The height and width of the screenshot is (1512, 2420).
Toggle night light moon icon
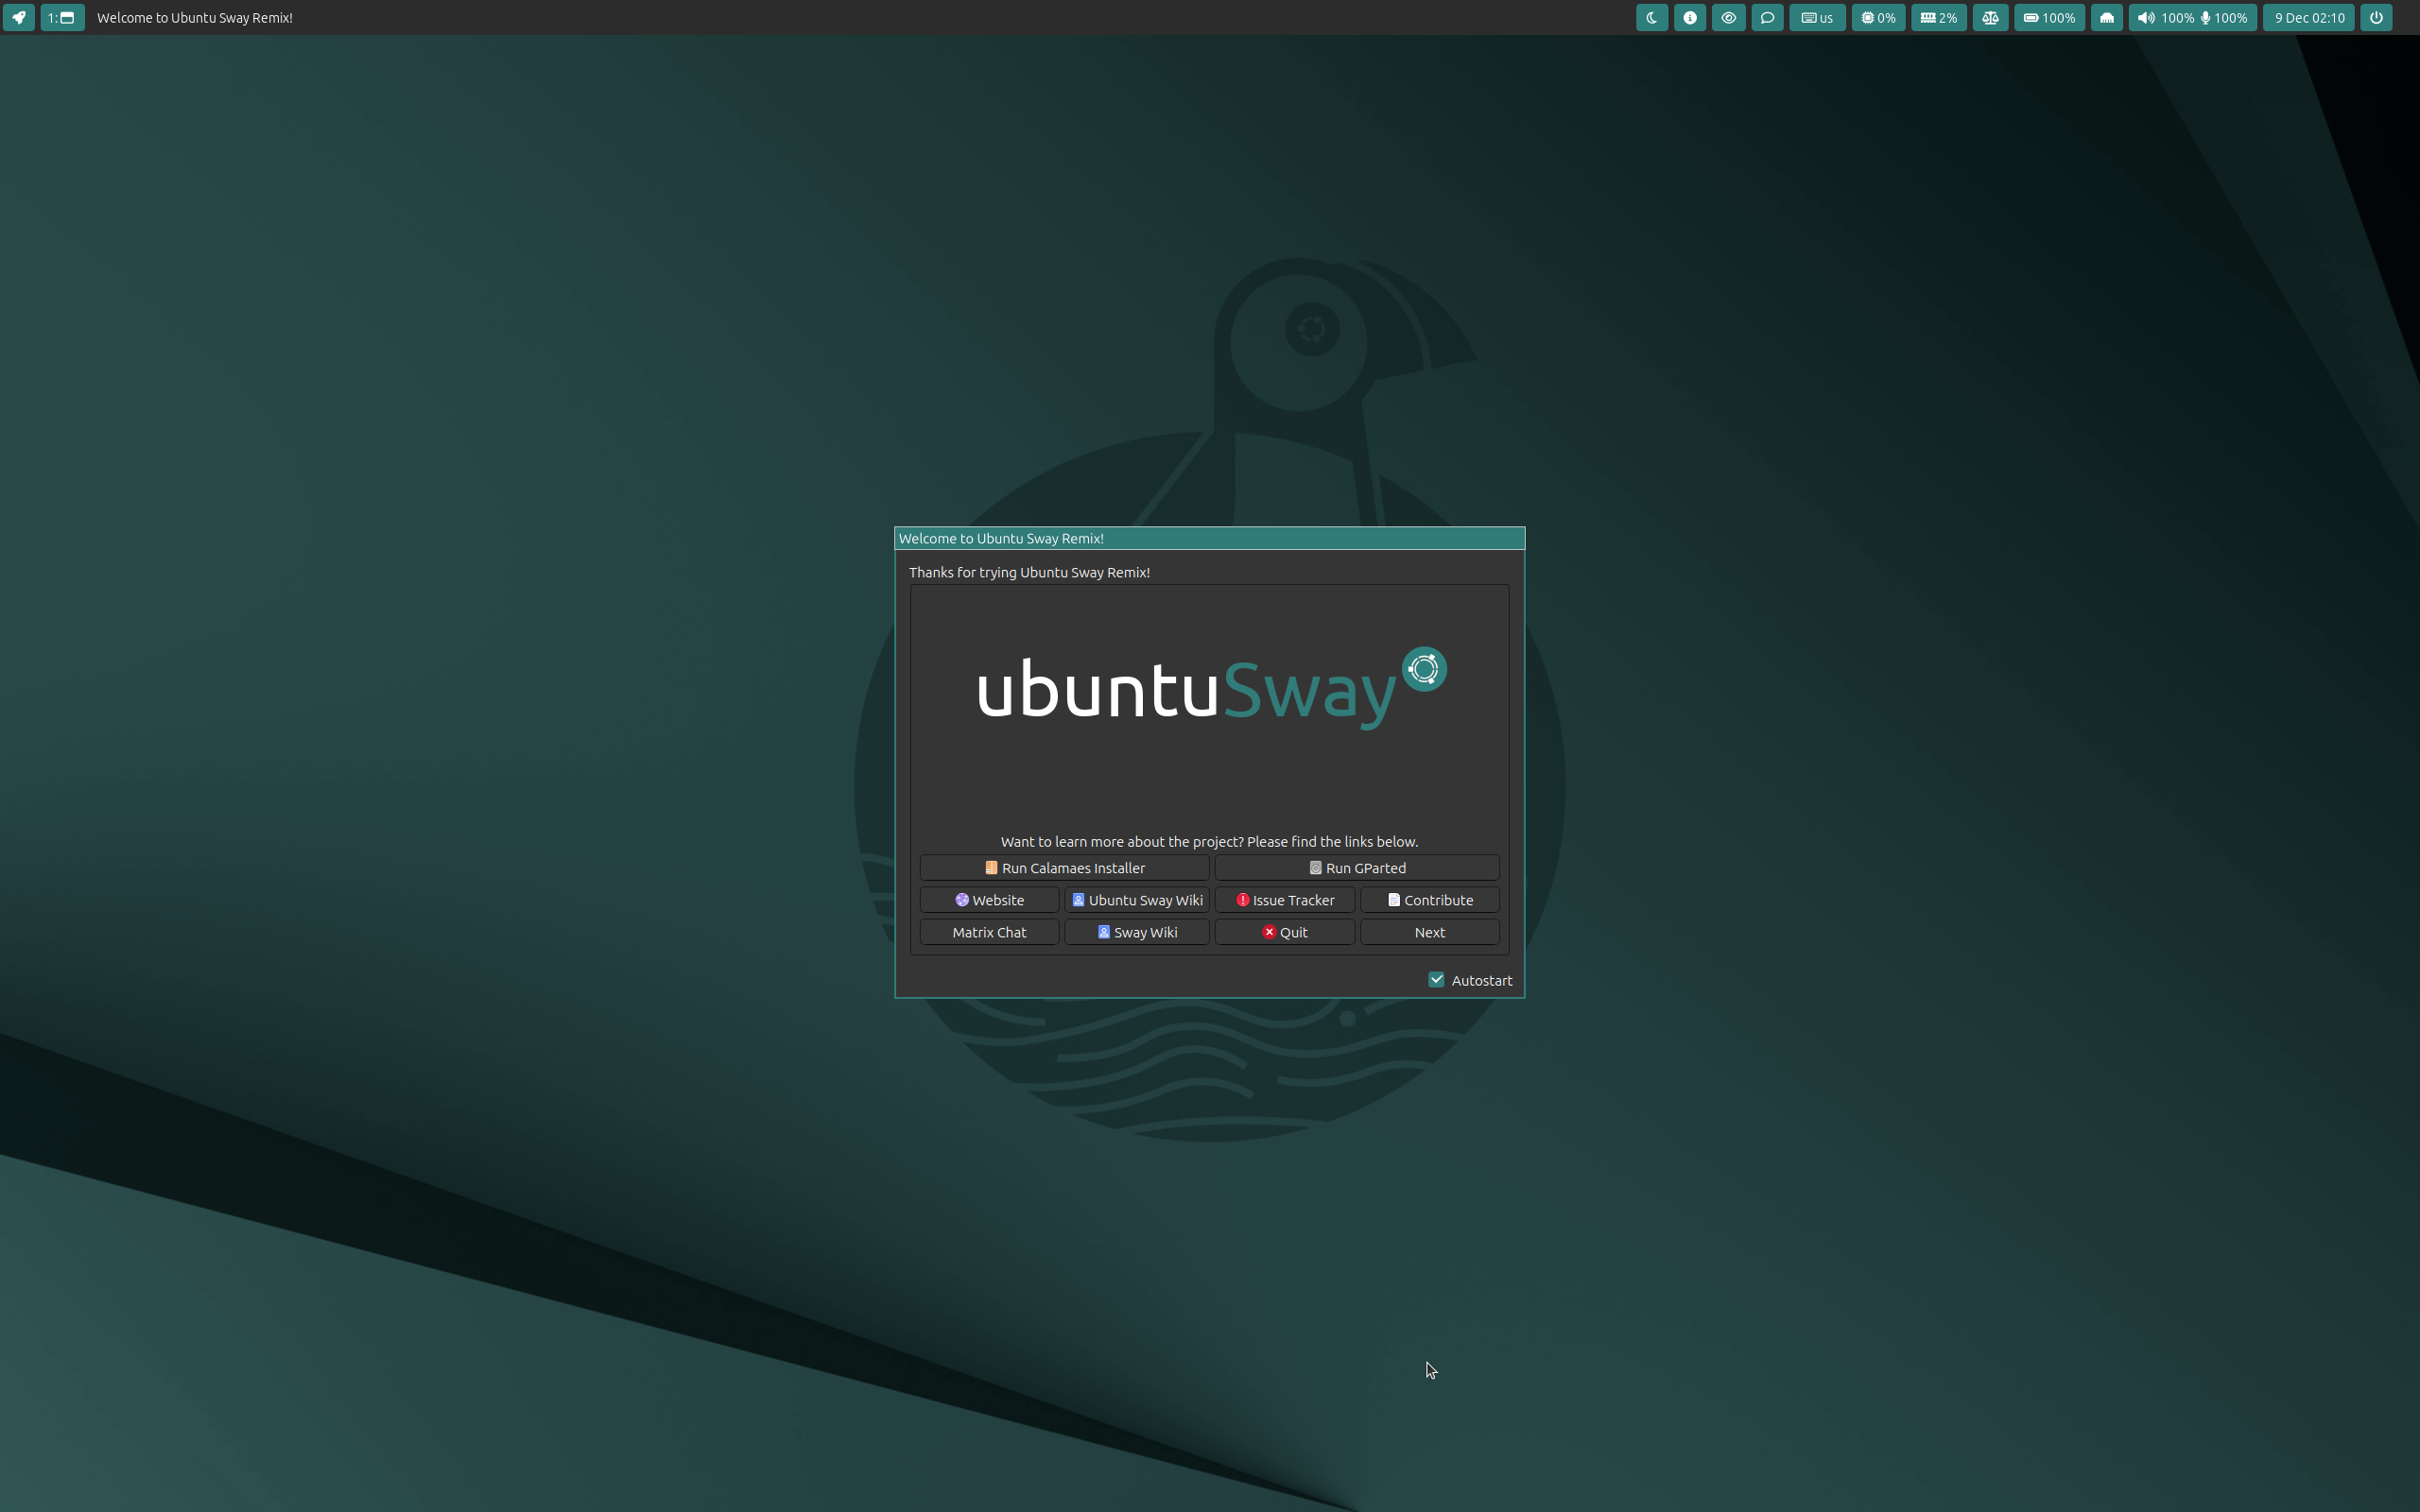tap(1652, 17)
